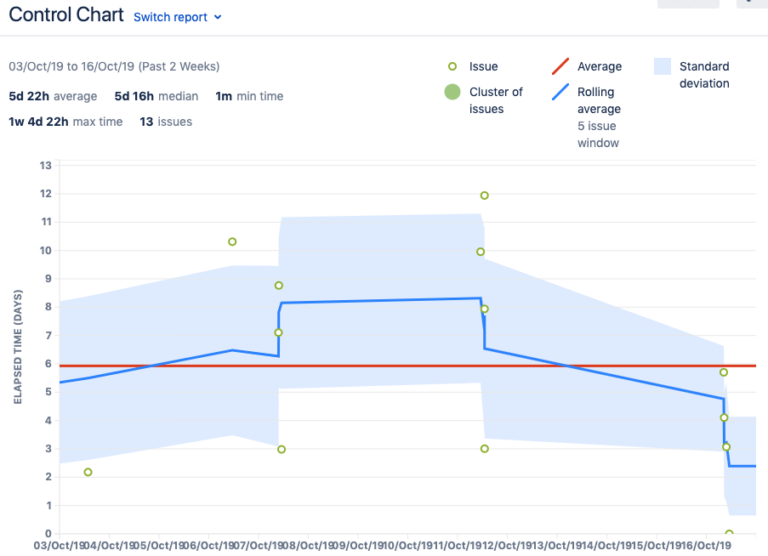Select the leftmost issue dot near 2 days
This screenshot has width=768, height=556.
click(x=88, y=472)
